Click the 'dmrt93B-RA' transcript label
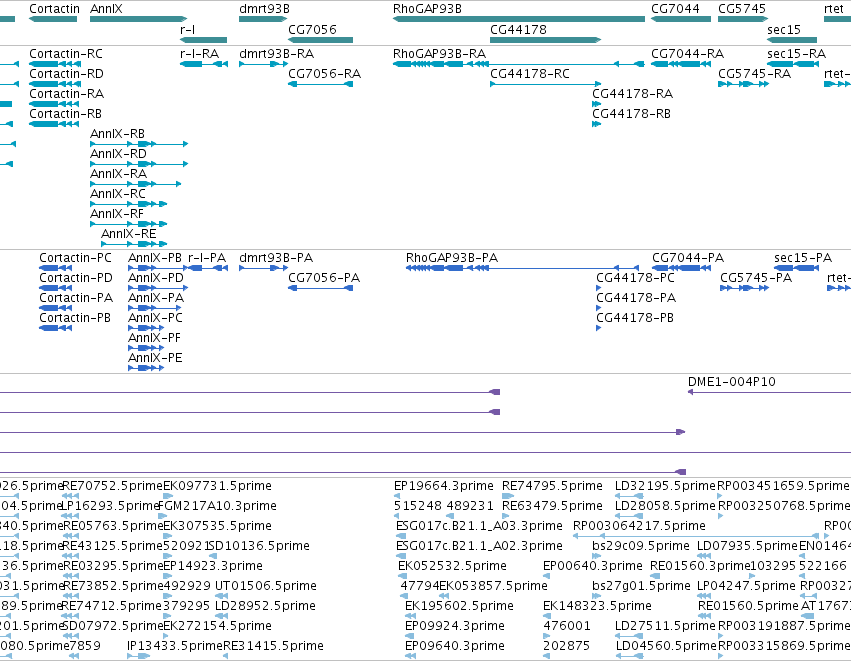Viewport: 851px width, 661px height. [x=276, y=54]
